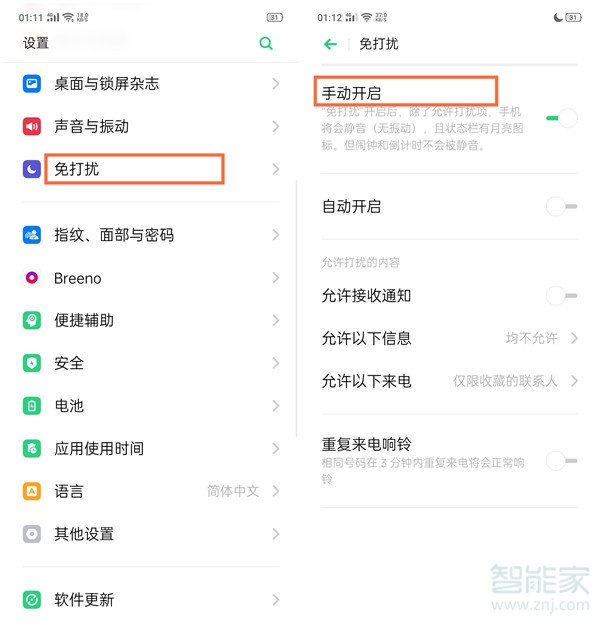Tap the blue 指纹、面部与密码 icon
Screen dimensions: 600x624
point(32,235)
